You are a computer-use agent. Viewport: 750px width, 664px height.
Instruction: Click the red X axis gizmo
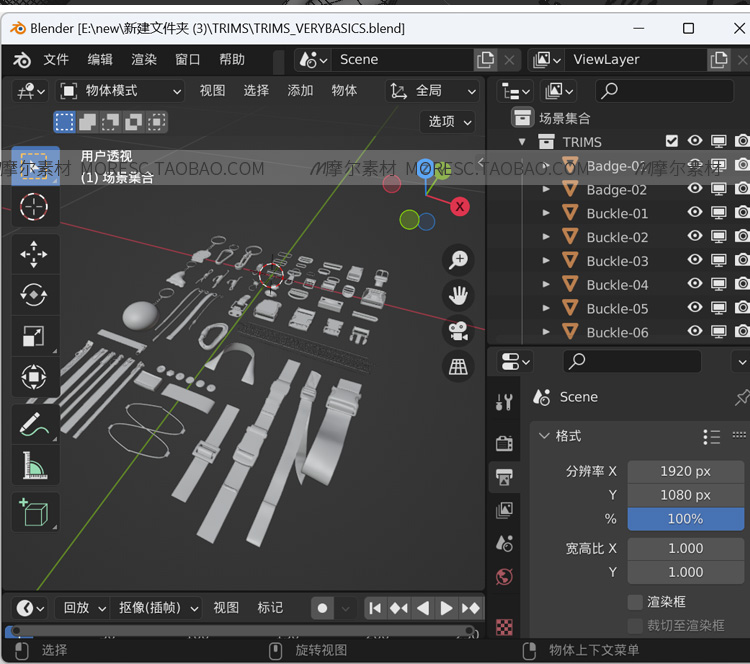(460, 207)
